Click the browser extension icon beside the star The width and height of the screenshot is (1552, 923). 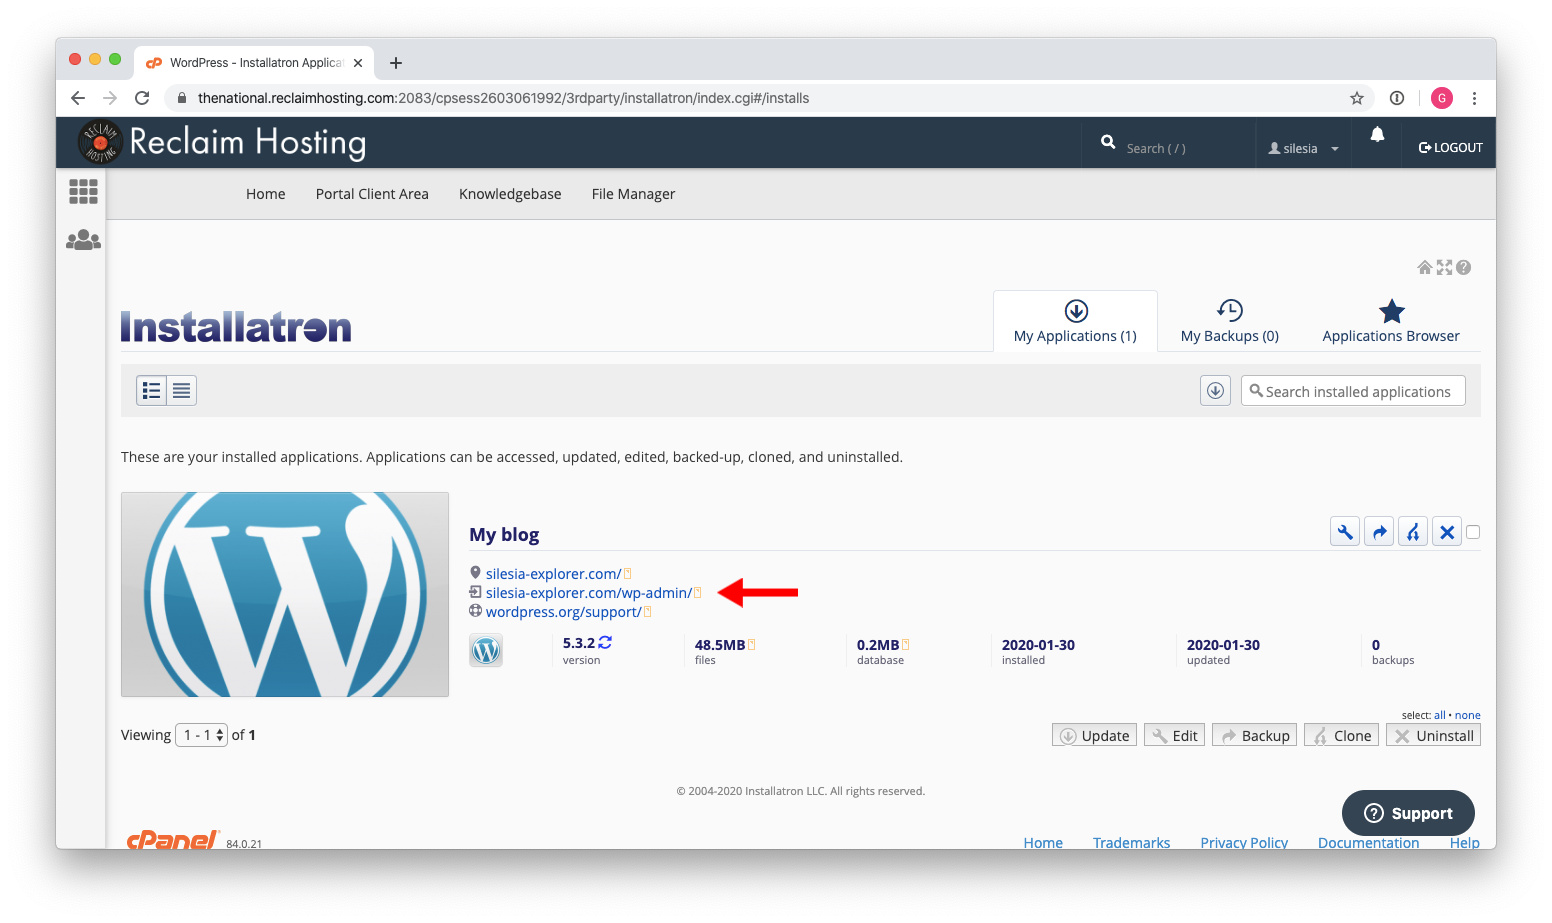click(x=1397, y=98)
